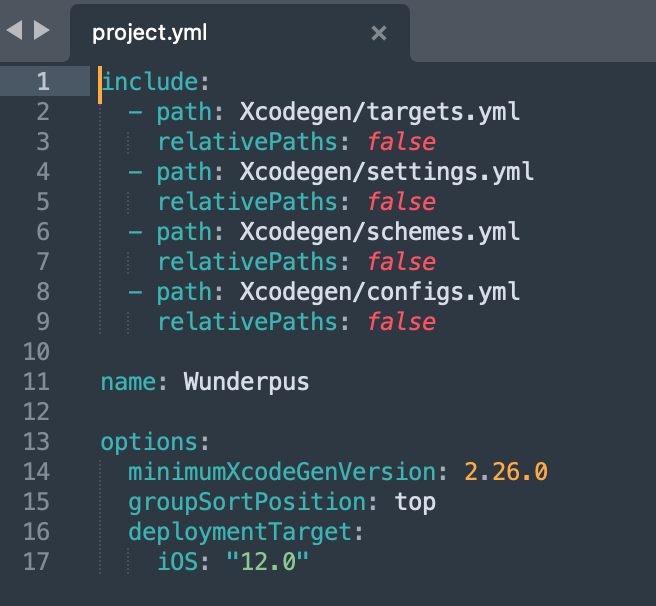Close the project.yml tab
Viewport: 656px width, 606px height.
click(x=379, y=33)
